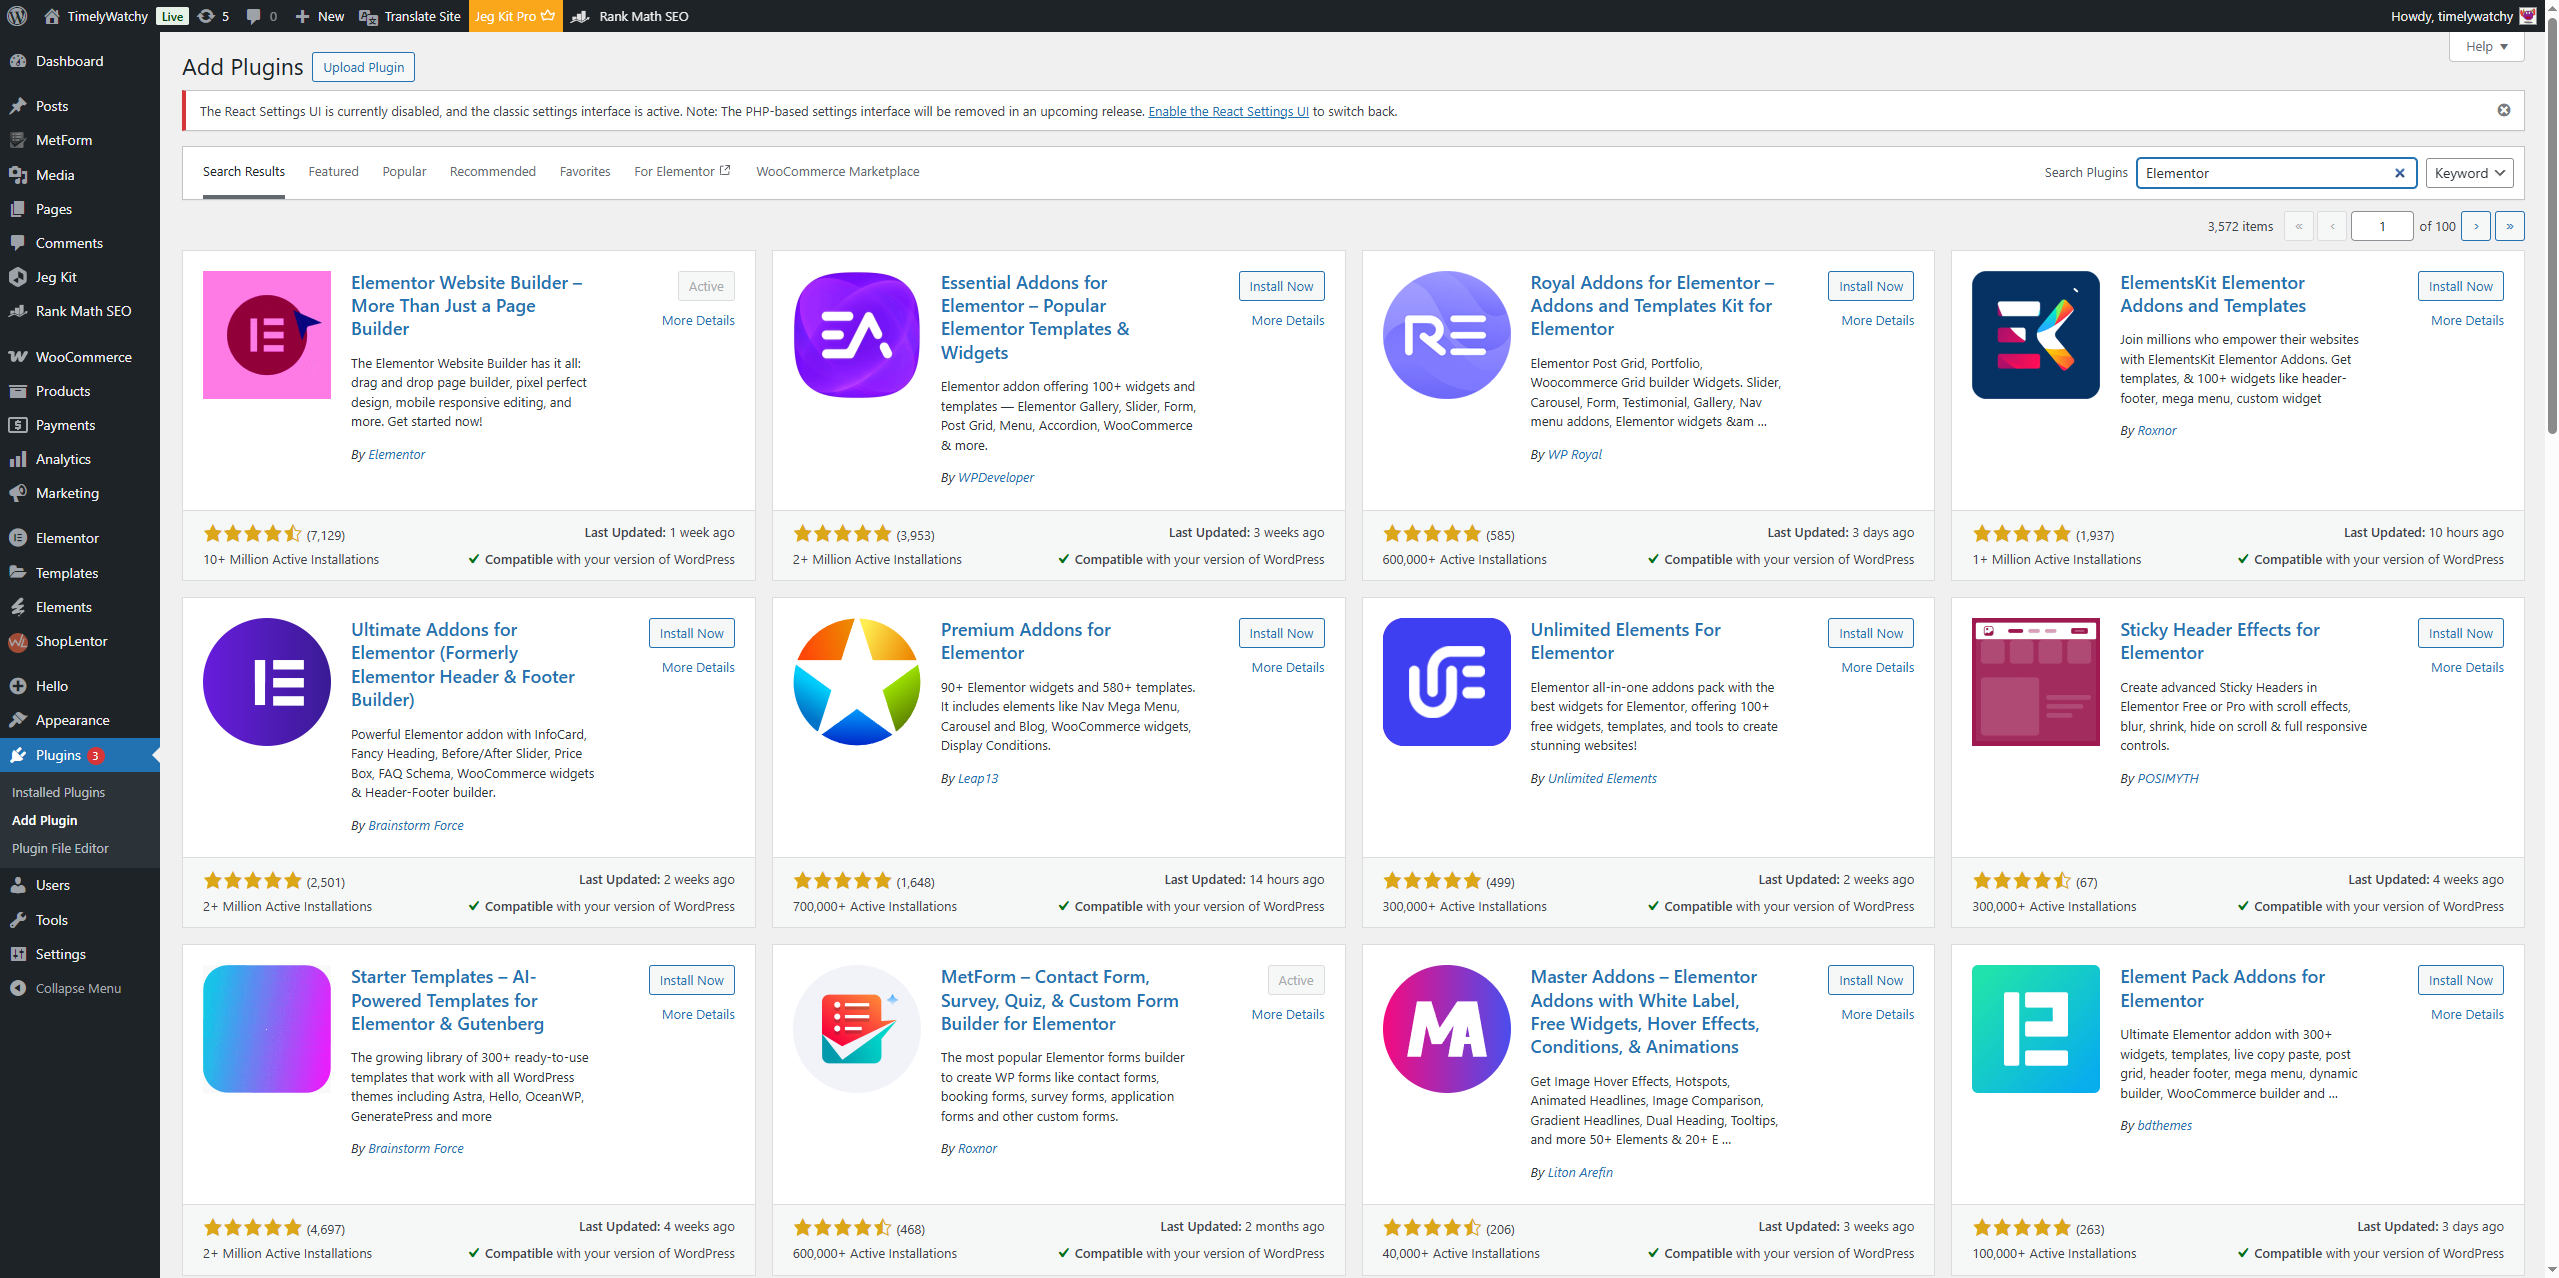Collapse the admin sidebar menu
Viewport: 2559px width, 1278px height.
tap(78, 988)
